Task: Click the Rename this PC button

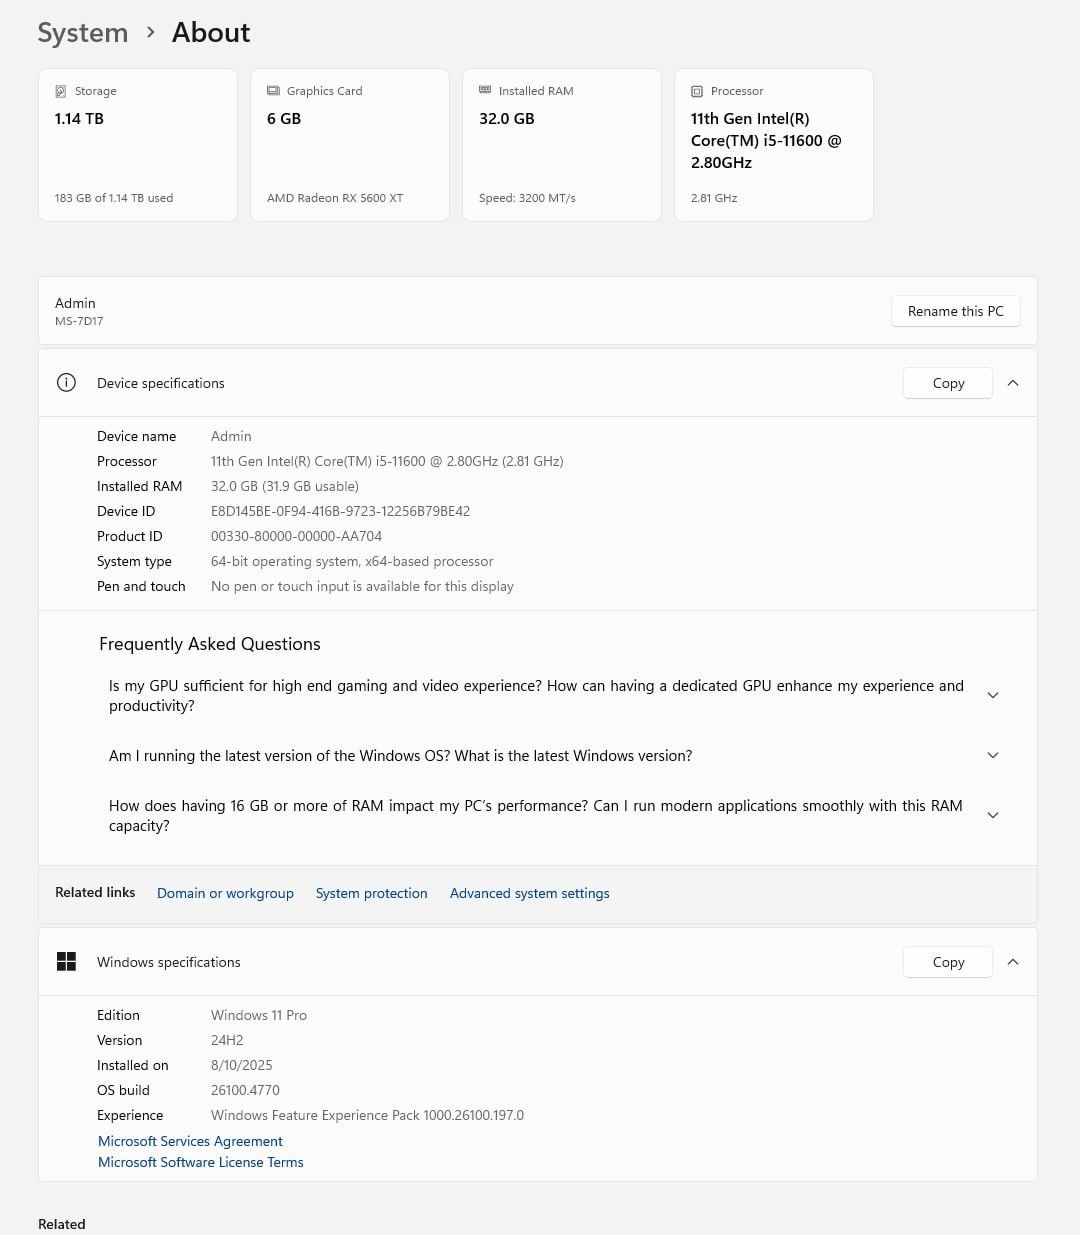Action: [x=956, y=311]
